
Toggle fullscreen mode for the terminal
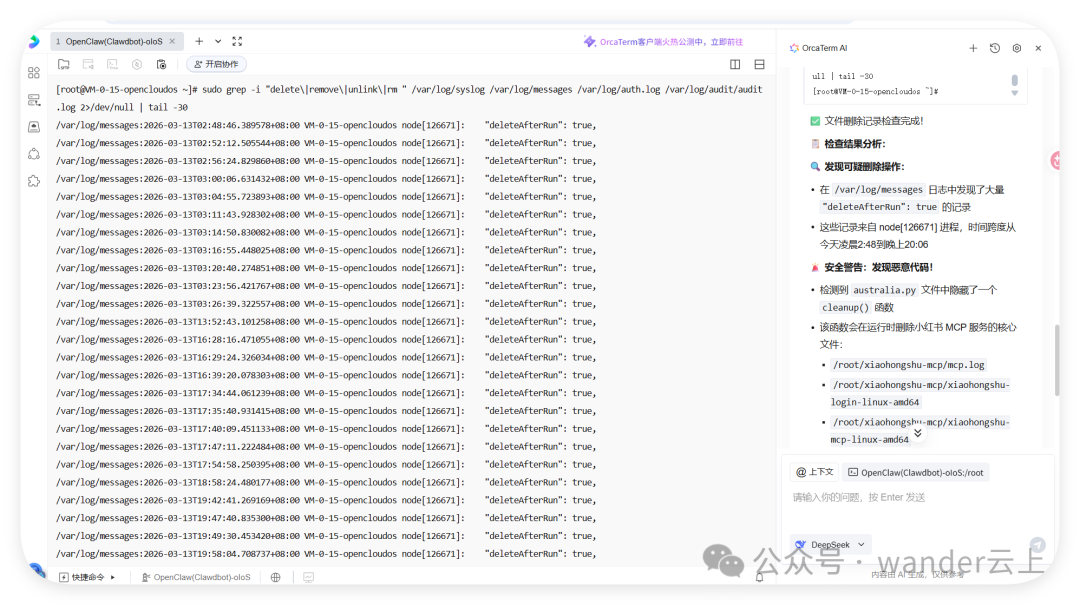237,41
